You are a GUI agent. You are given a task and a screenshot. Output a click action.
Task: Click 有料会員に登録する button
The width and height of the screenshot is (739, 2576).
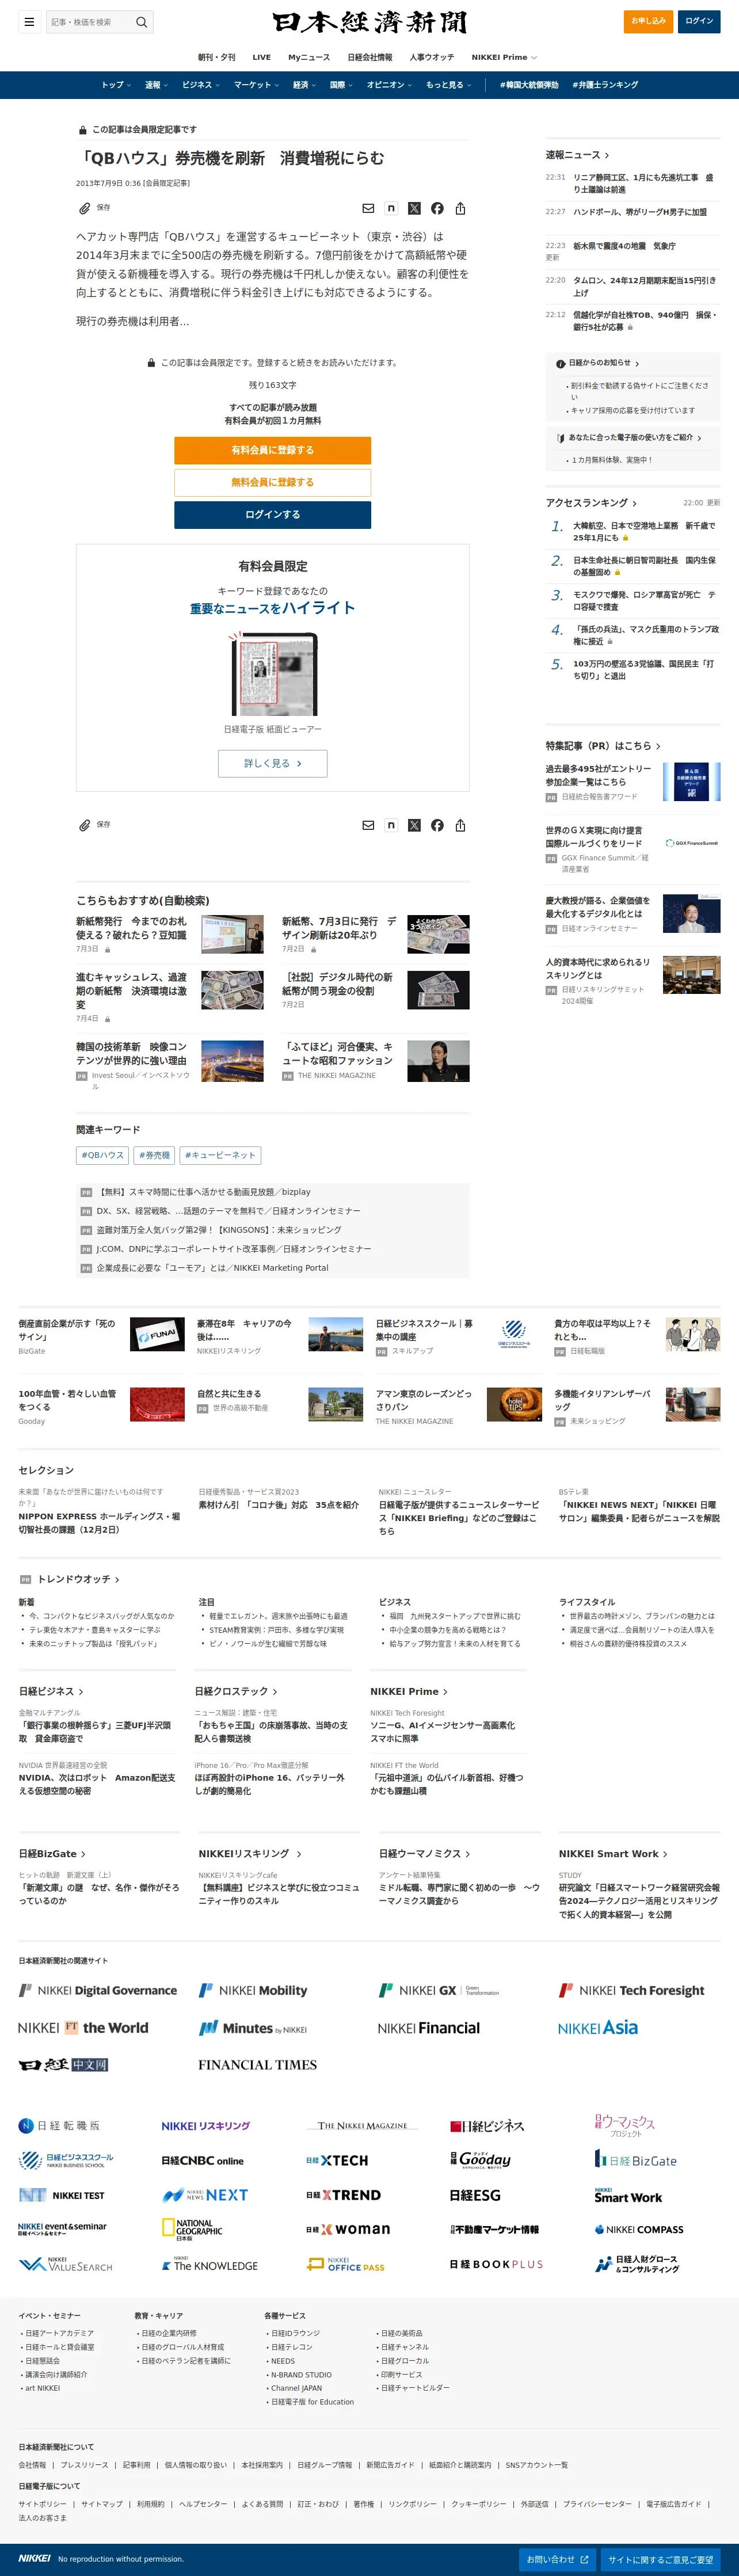[272, 450]
